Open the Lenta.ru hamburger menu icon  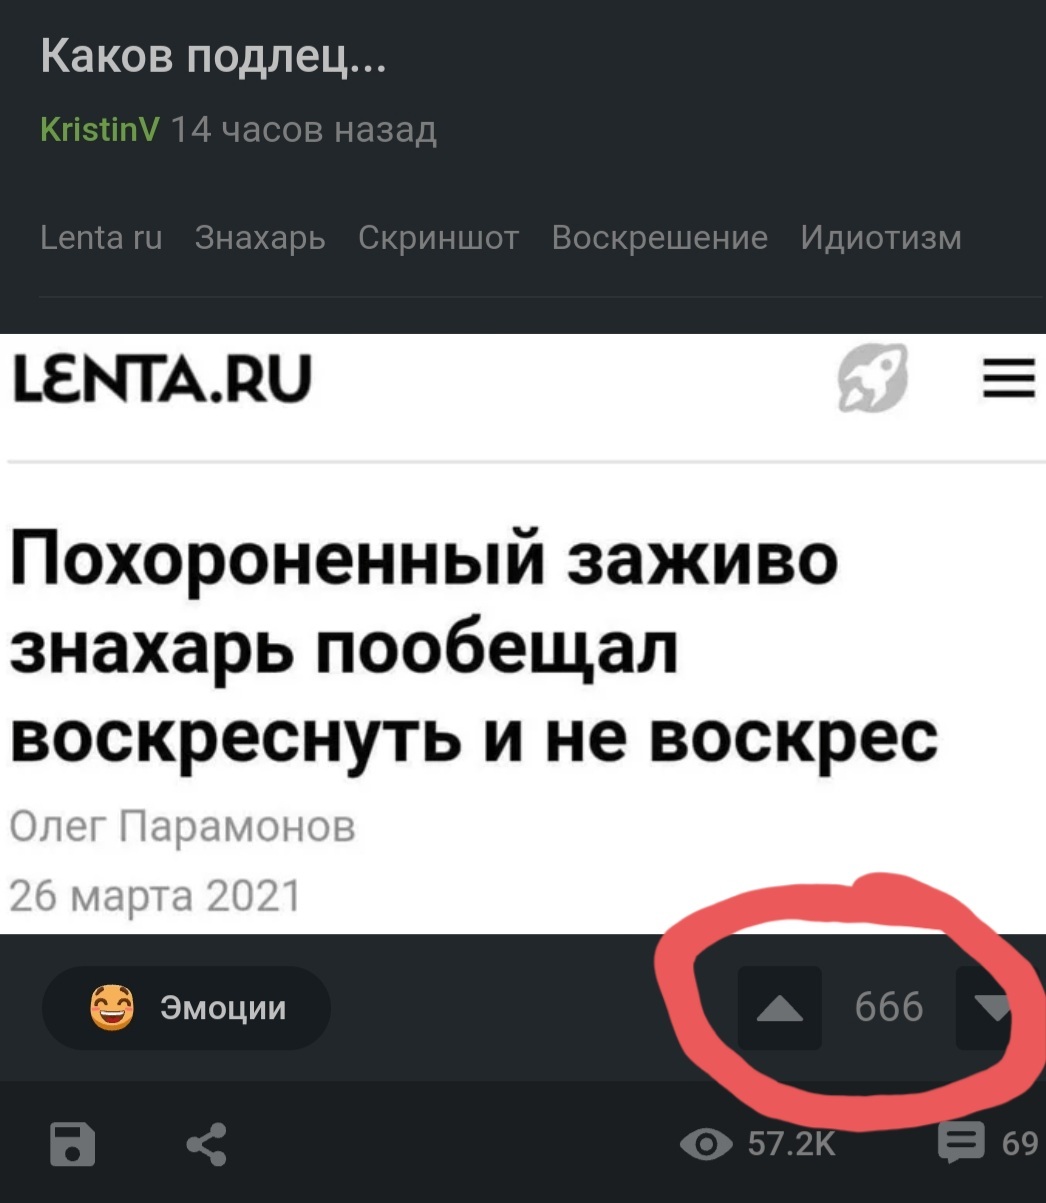[1008, 380]
